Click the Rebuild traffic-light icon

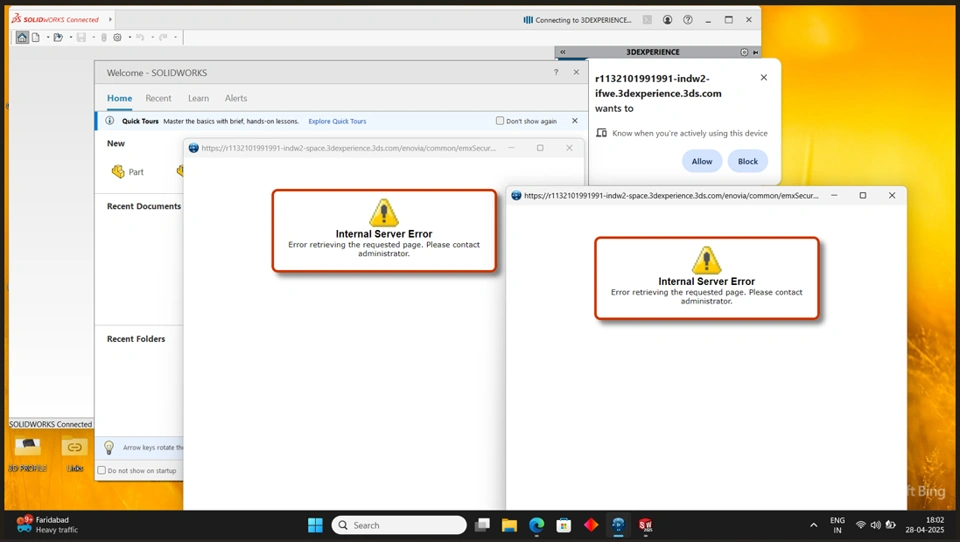tap(103, 37)
